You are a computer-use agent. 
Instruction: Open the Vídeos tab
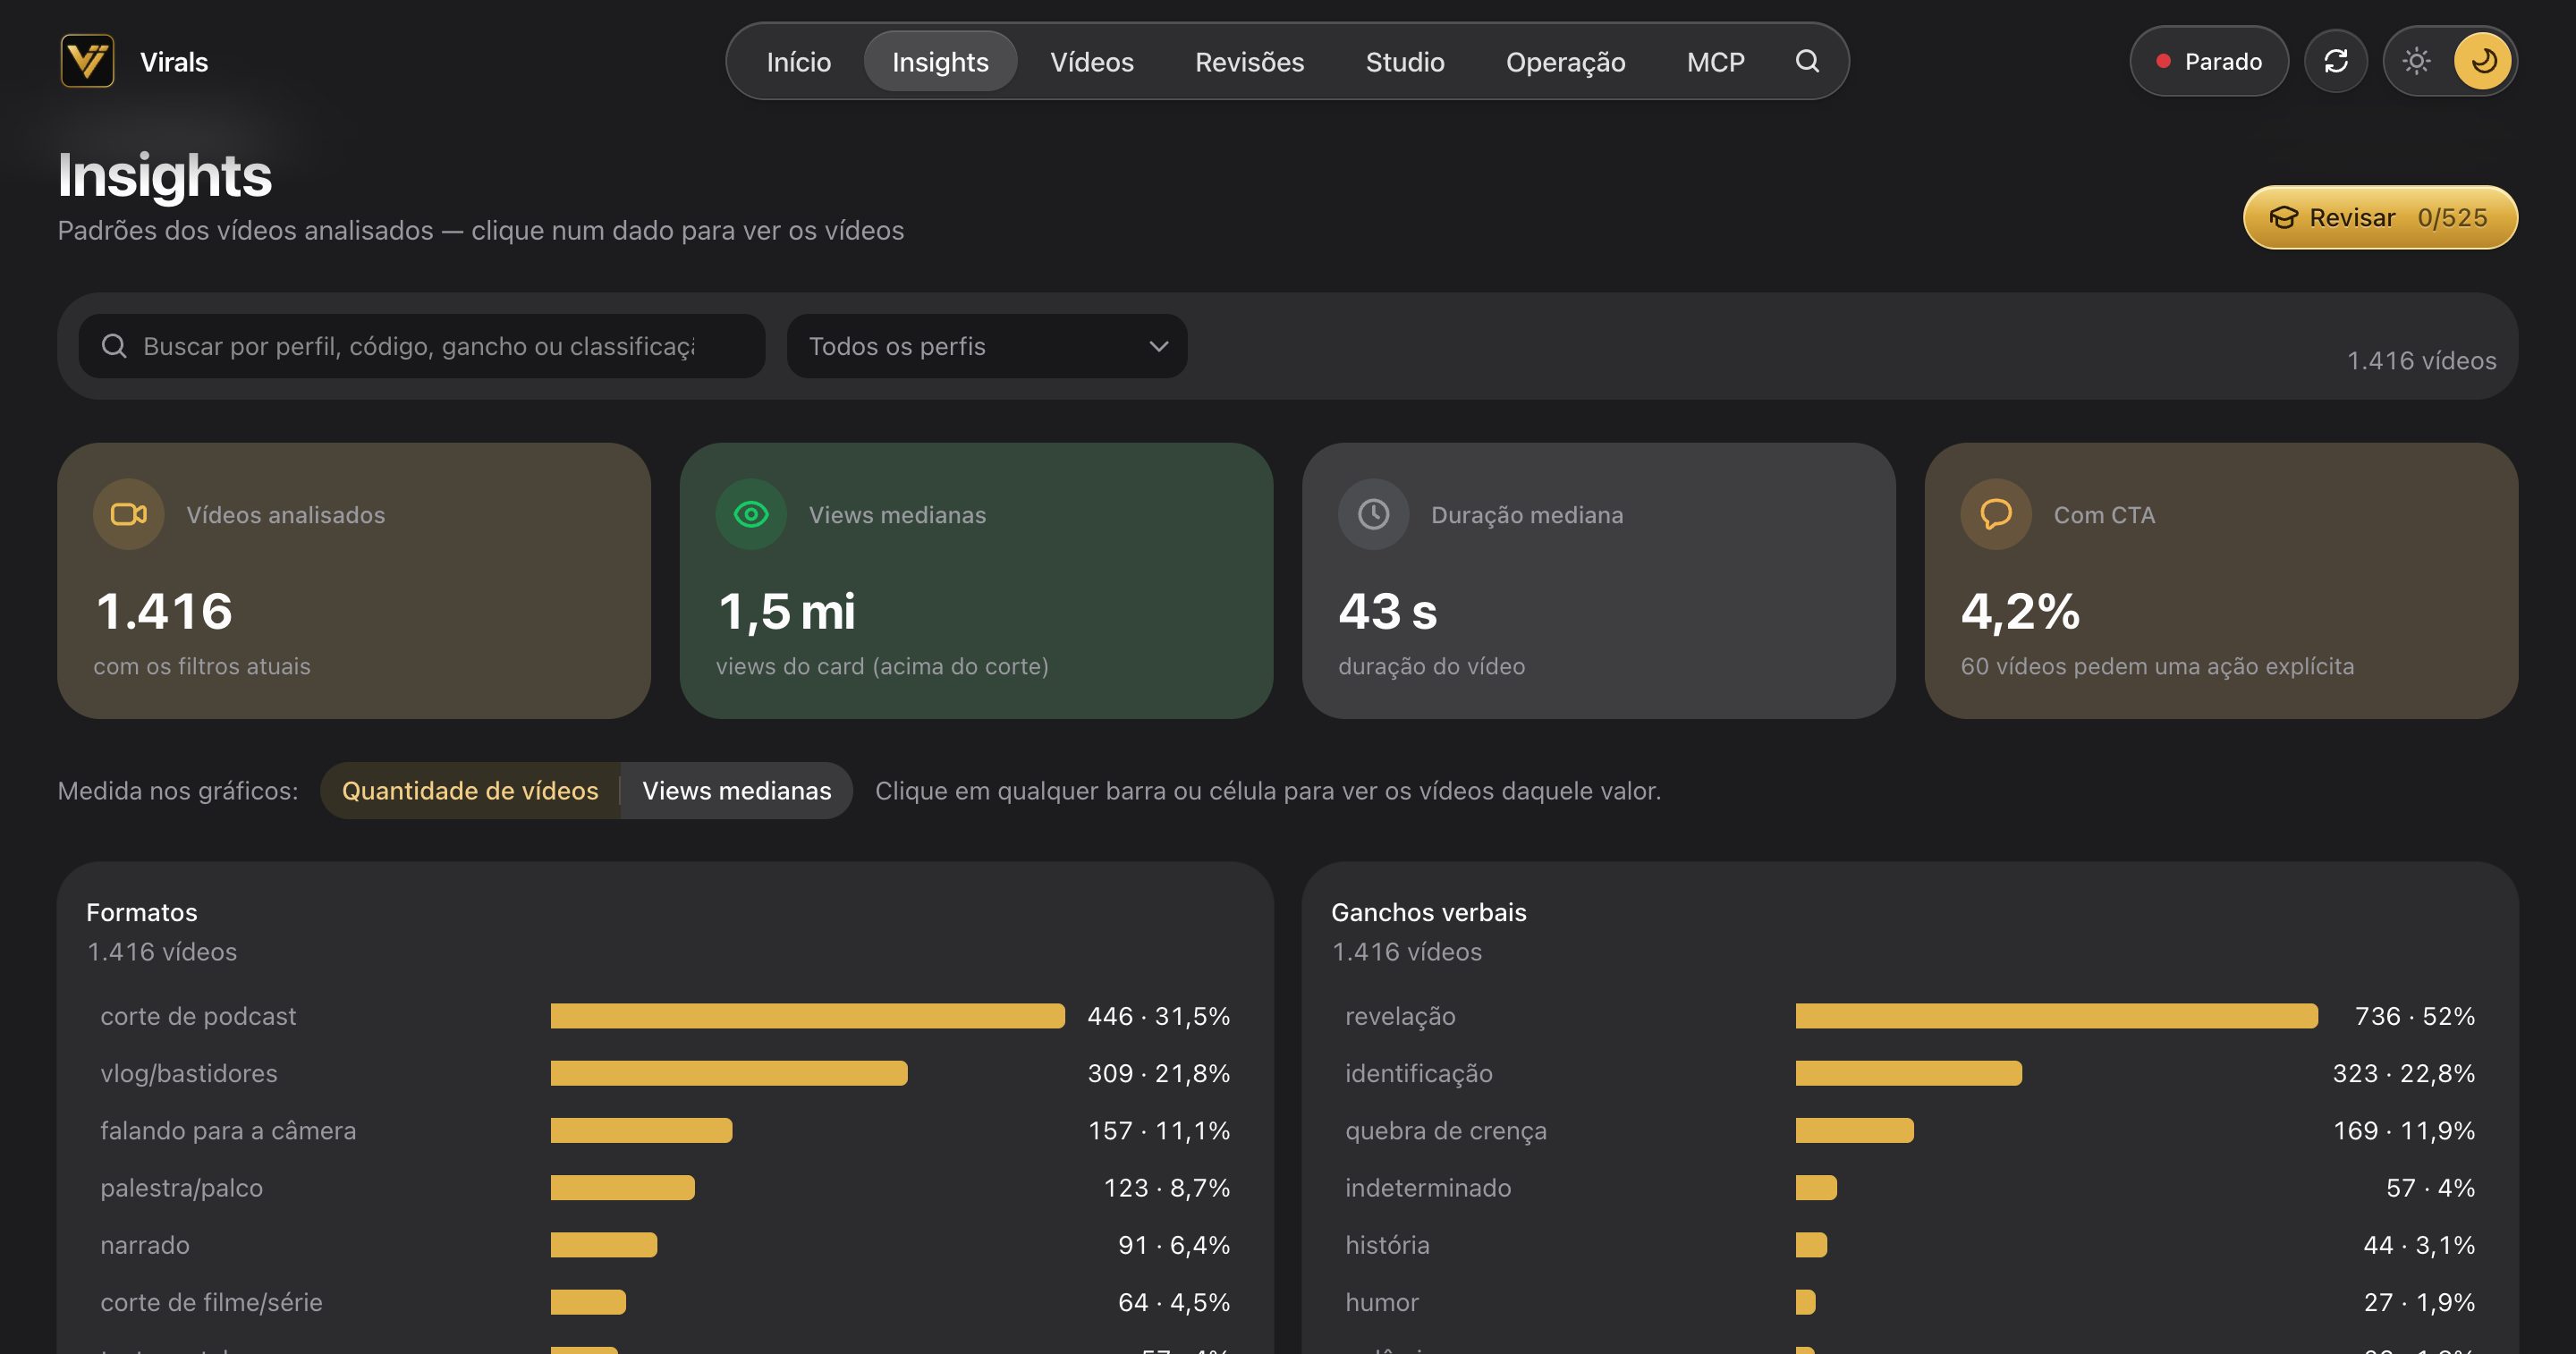coord(1092,62)
